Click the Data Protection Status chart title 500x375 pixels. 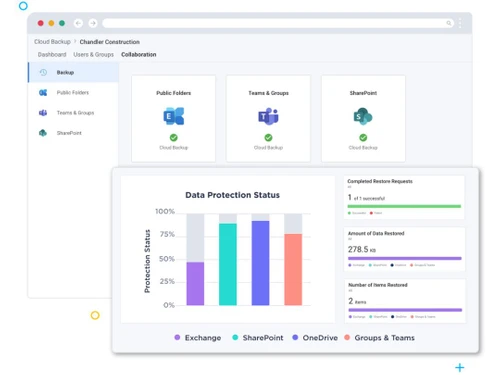[232, 195]
